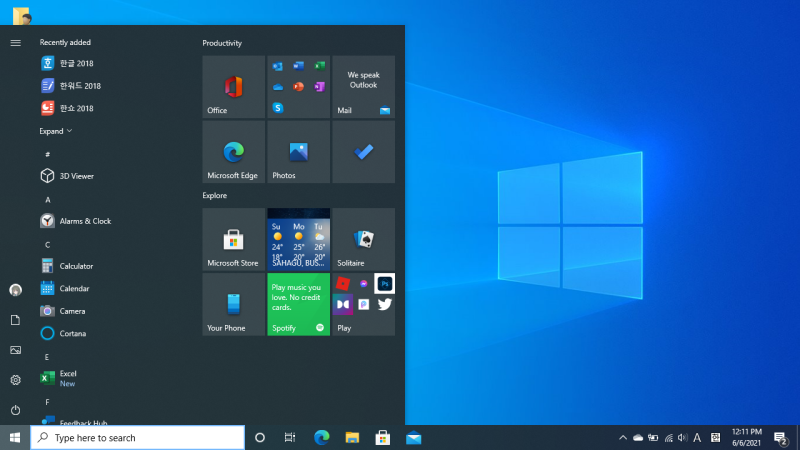The image size is (800, 450).
Task: Open the Play folder tile
Action: (x=363, y=304)
